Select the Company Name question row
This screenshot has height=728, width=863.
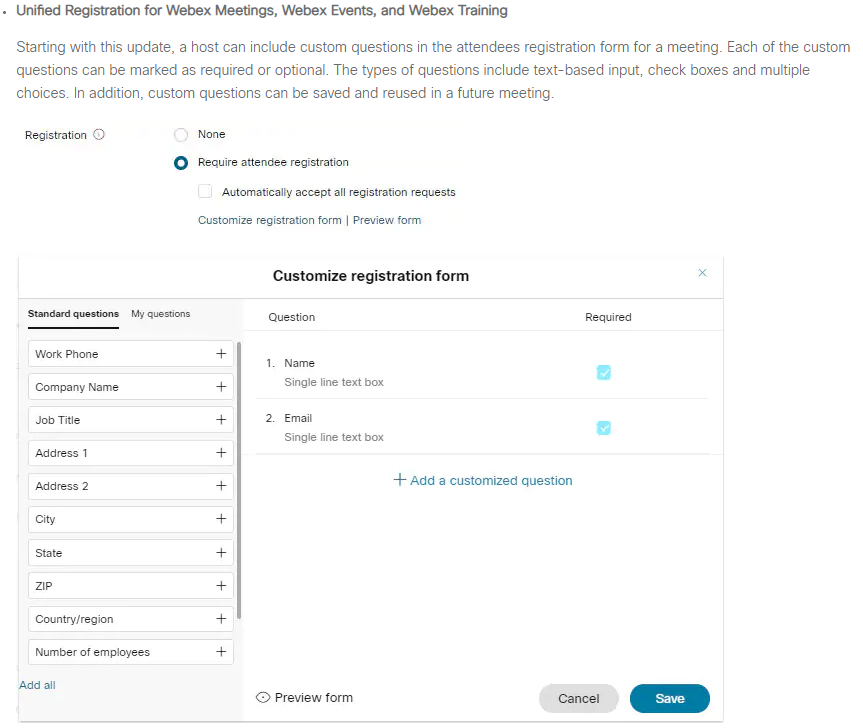tap(131, 387)
